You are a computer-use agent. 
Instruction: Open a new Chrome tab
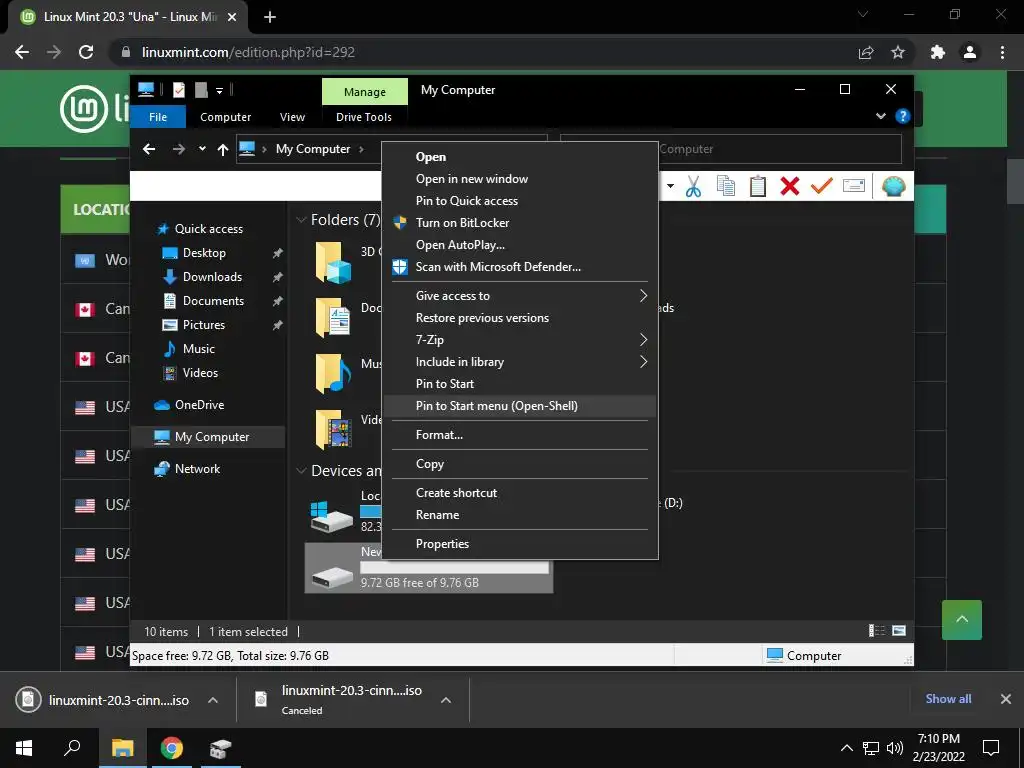[x=270, y=17]
